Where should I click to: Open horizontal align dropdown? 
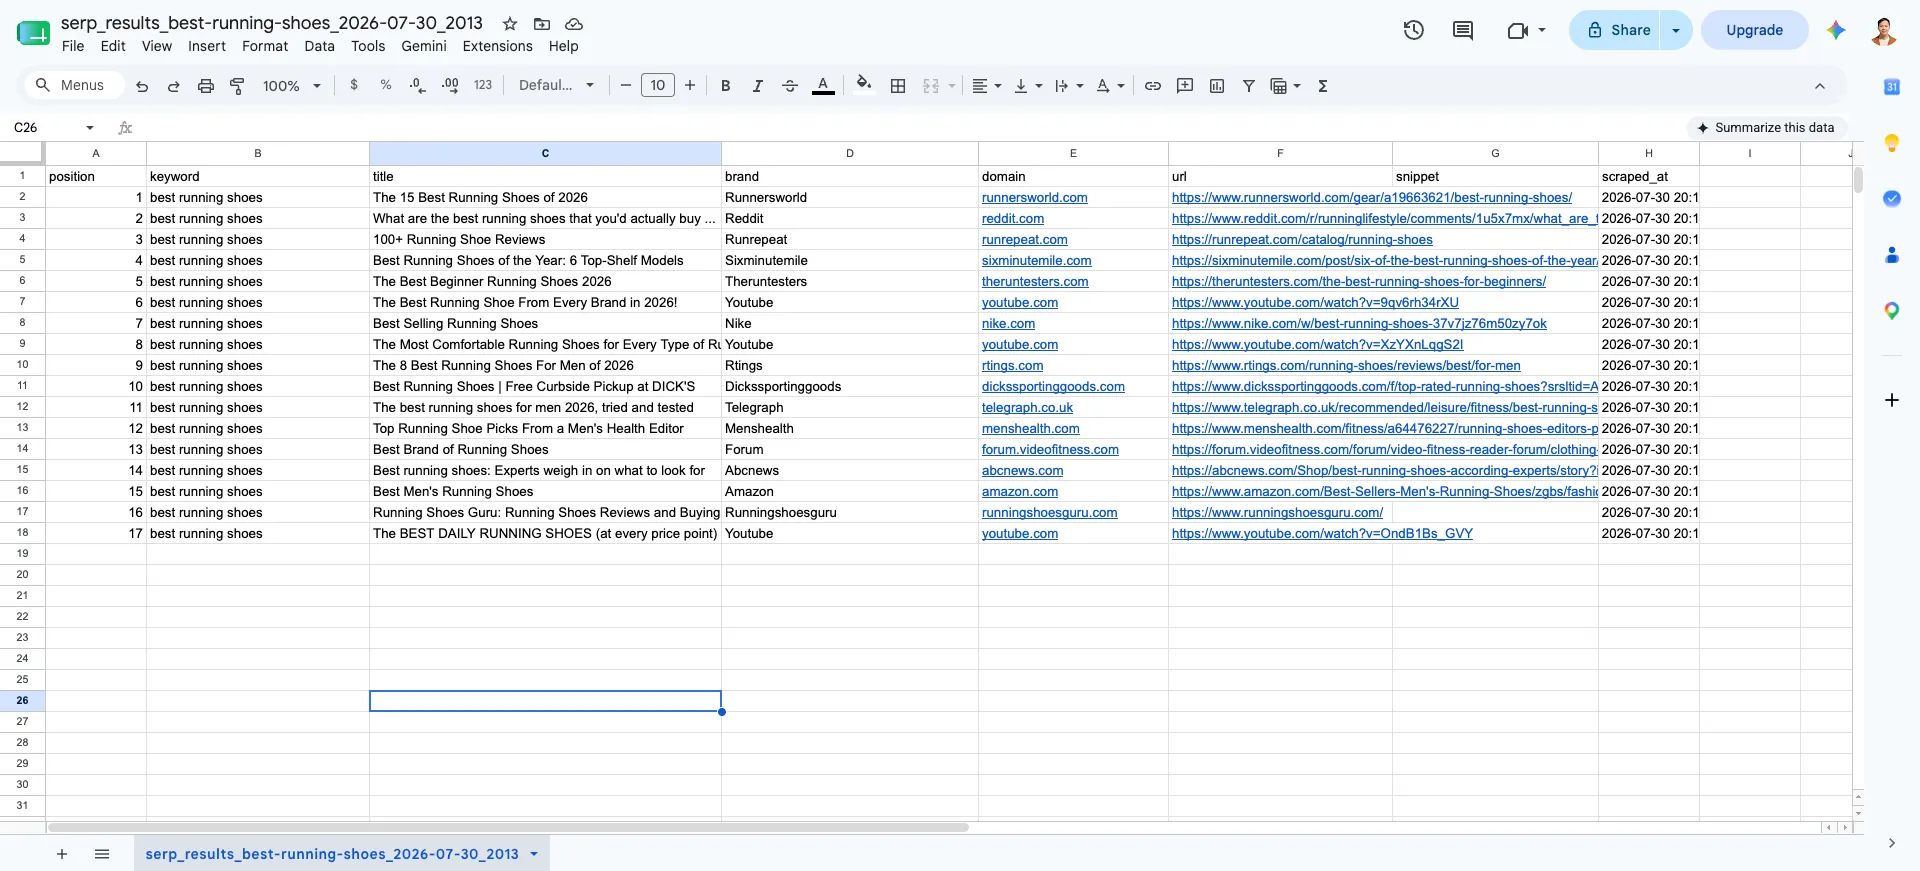click(x=987, y=86)
